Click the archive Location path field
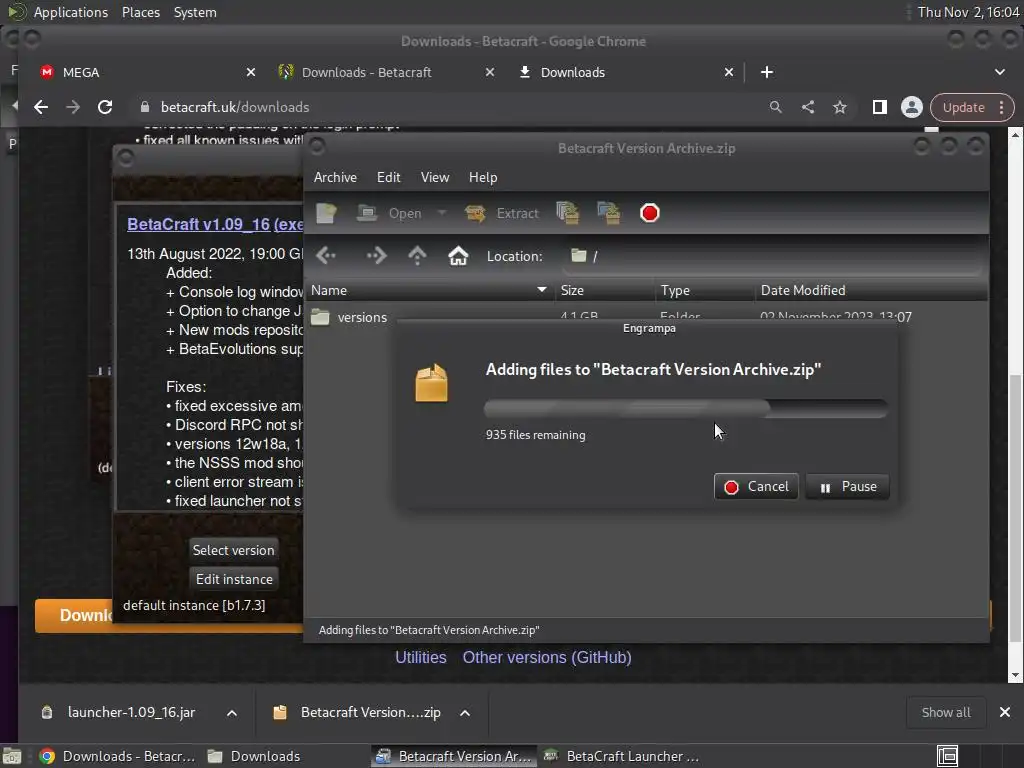Image resolution: width=1024 pixels, height=768 pixels. (x=772, y=256)
